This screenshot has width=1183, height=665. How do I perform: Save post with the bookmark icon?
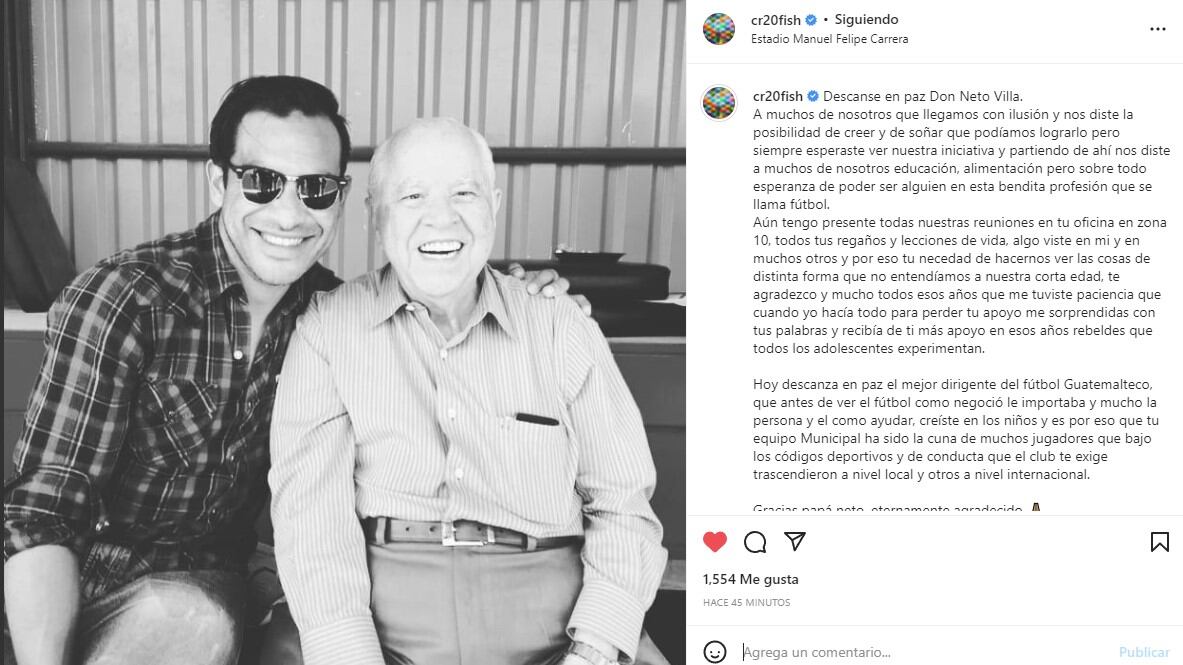pyautogui.click(x=1160, y=542)
